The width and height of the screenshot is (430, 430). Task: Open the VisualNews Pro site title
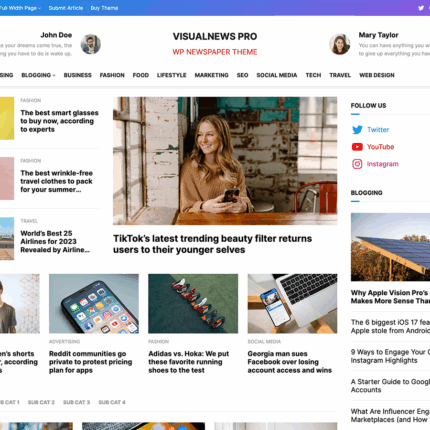click(x=215, y=36)
